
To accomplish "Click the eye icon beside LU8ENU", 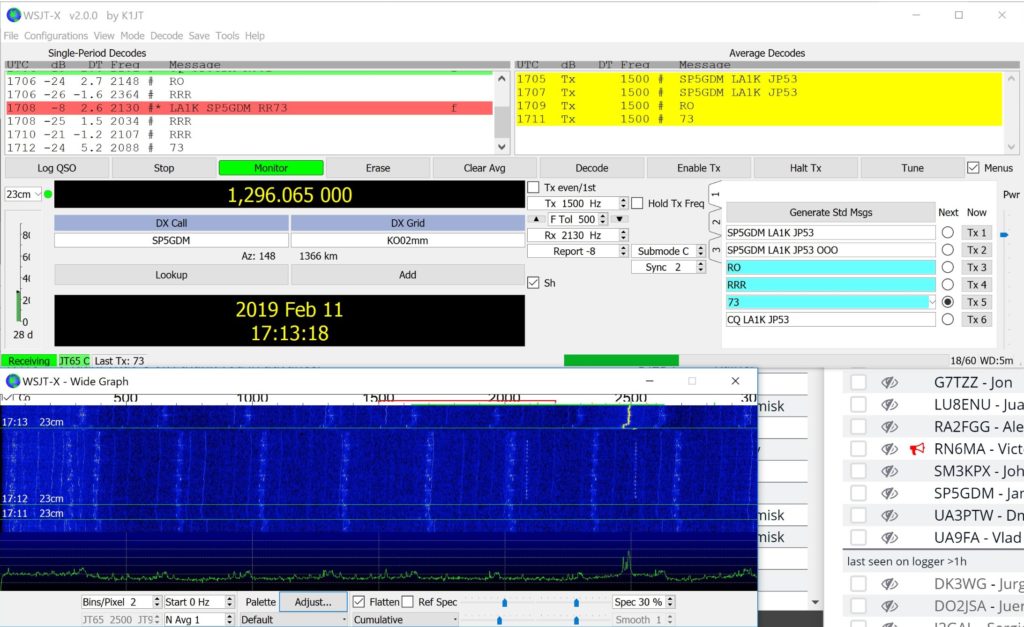I will click(x=889, y=404).
